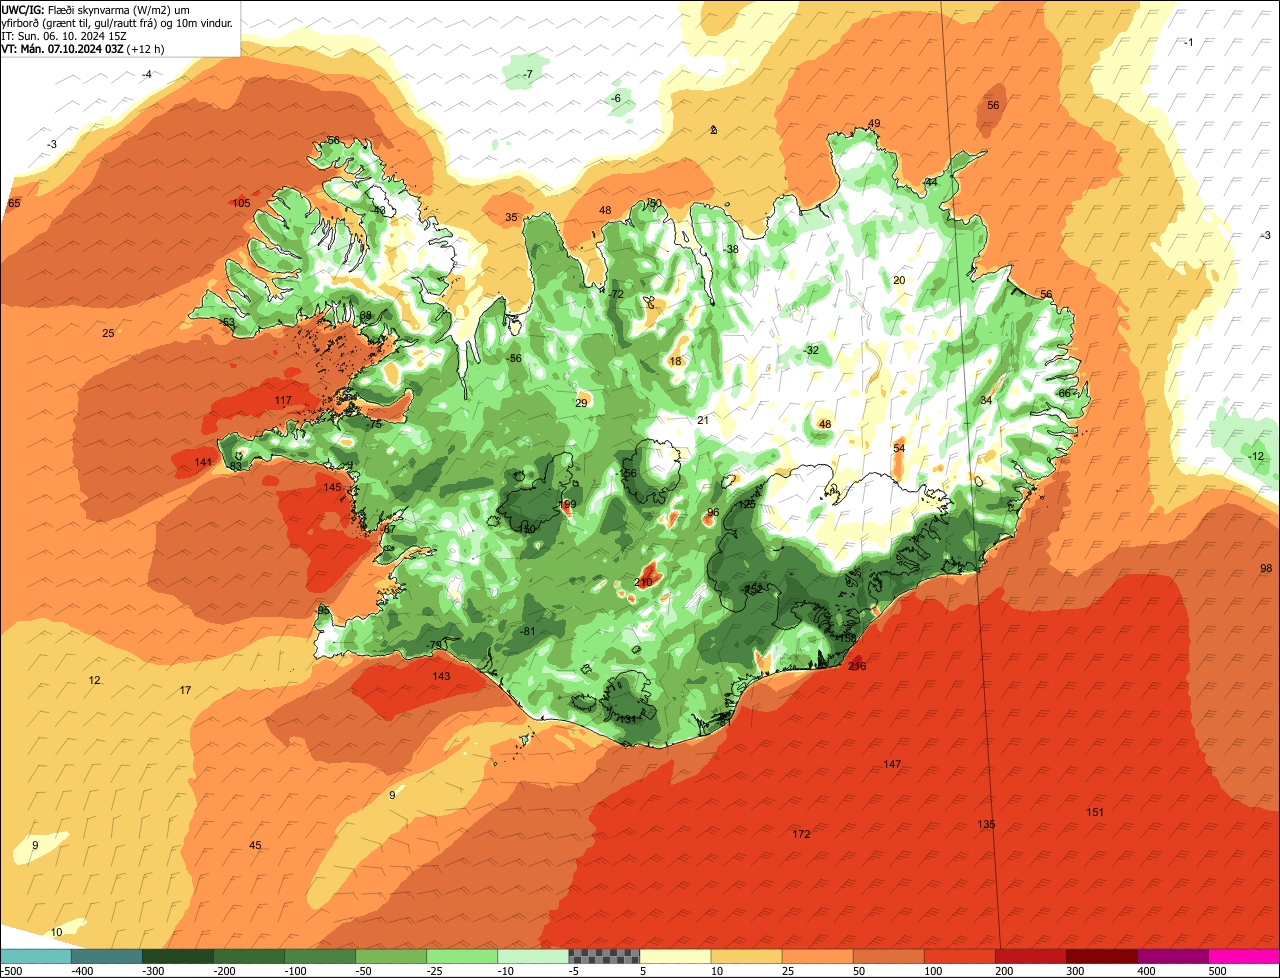Click the flux value '17' over the southwest ocean
1280x978 pixels.
point(185,691)
